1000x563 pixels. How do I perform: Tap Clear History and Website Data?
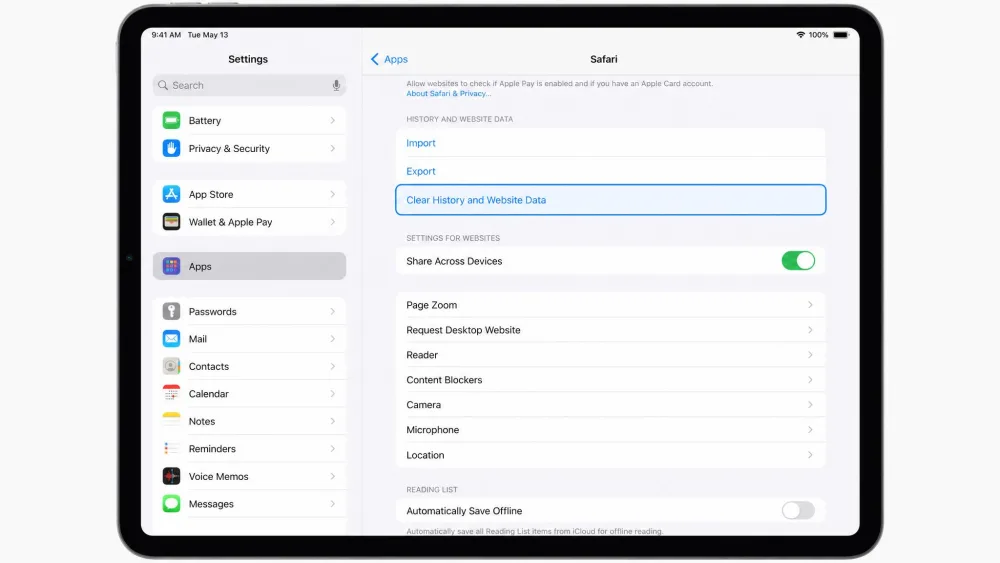(x=610, y=200)
